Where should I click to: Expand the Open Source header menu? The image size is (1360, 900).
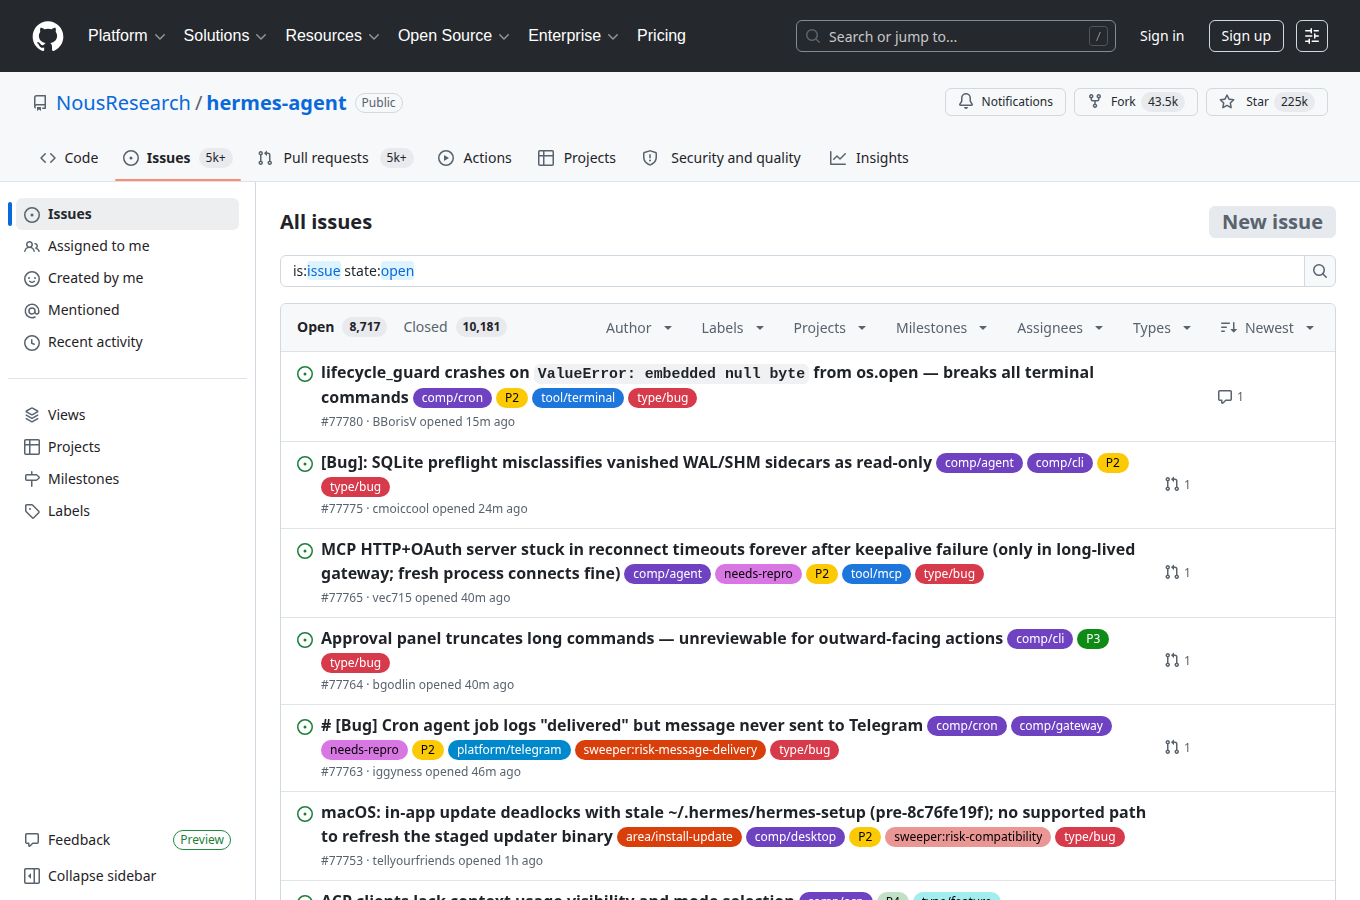point(454,36)
